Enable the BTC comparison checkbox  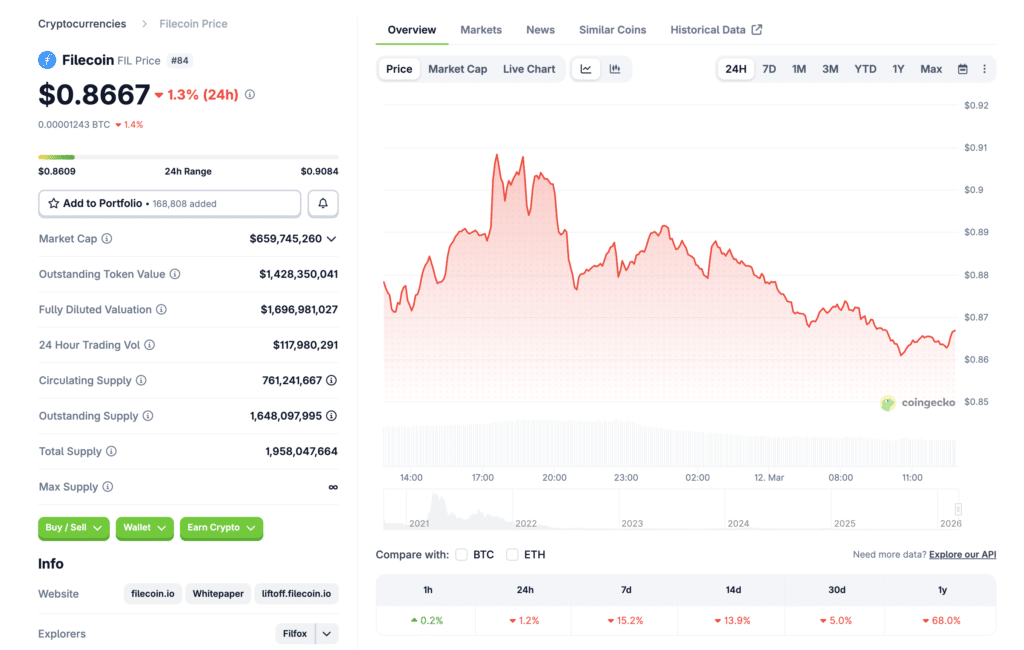pyautogui.click(x=461, y=554)
